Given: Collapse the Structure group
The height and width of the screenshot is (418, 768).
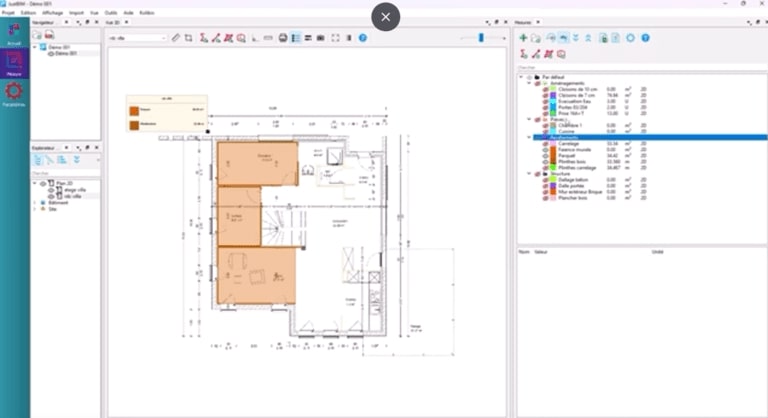Looking at the screenshot, I should click(x=529, y=174).
